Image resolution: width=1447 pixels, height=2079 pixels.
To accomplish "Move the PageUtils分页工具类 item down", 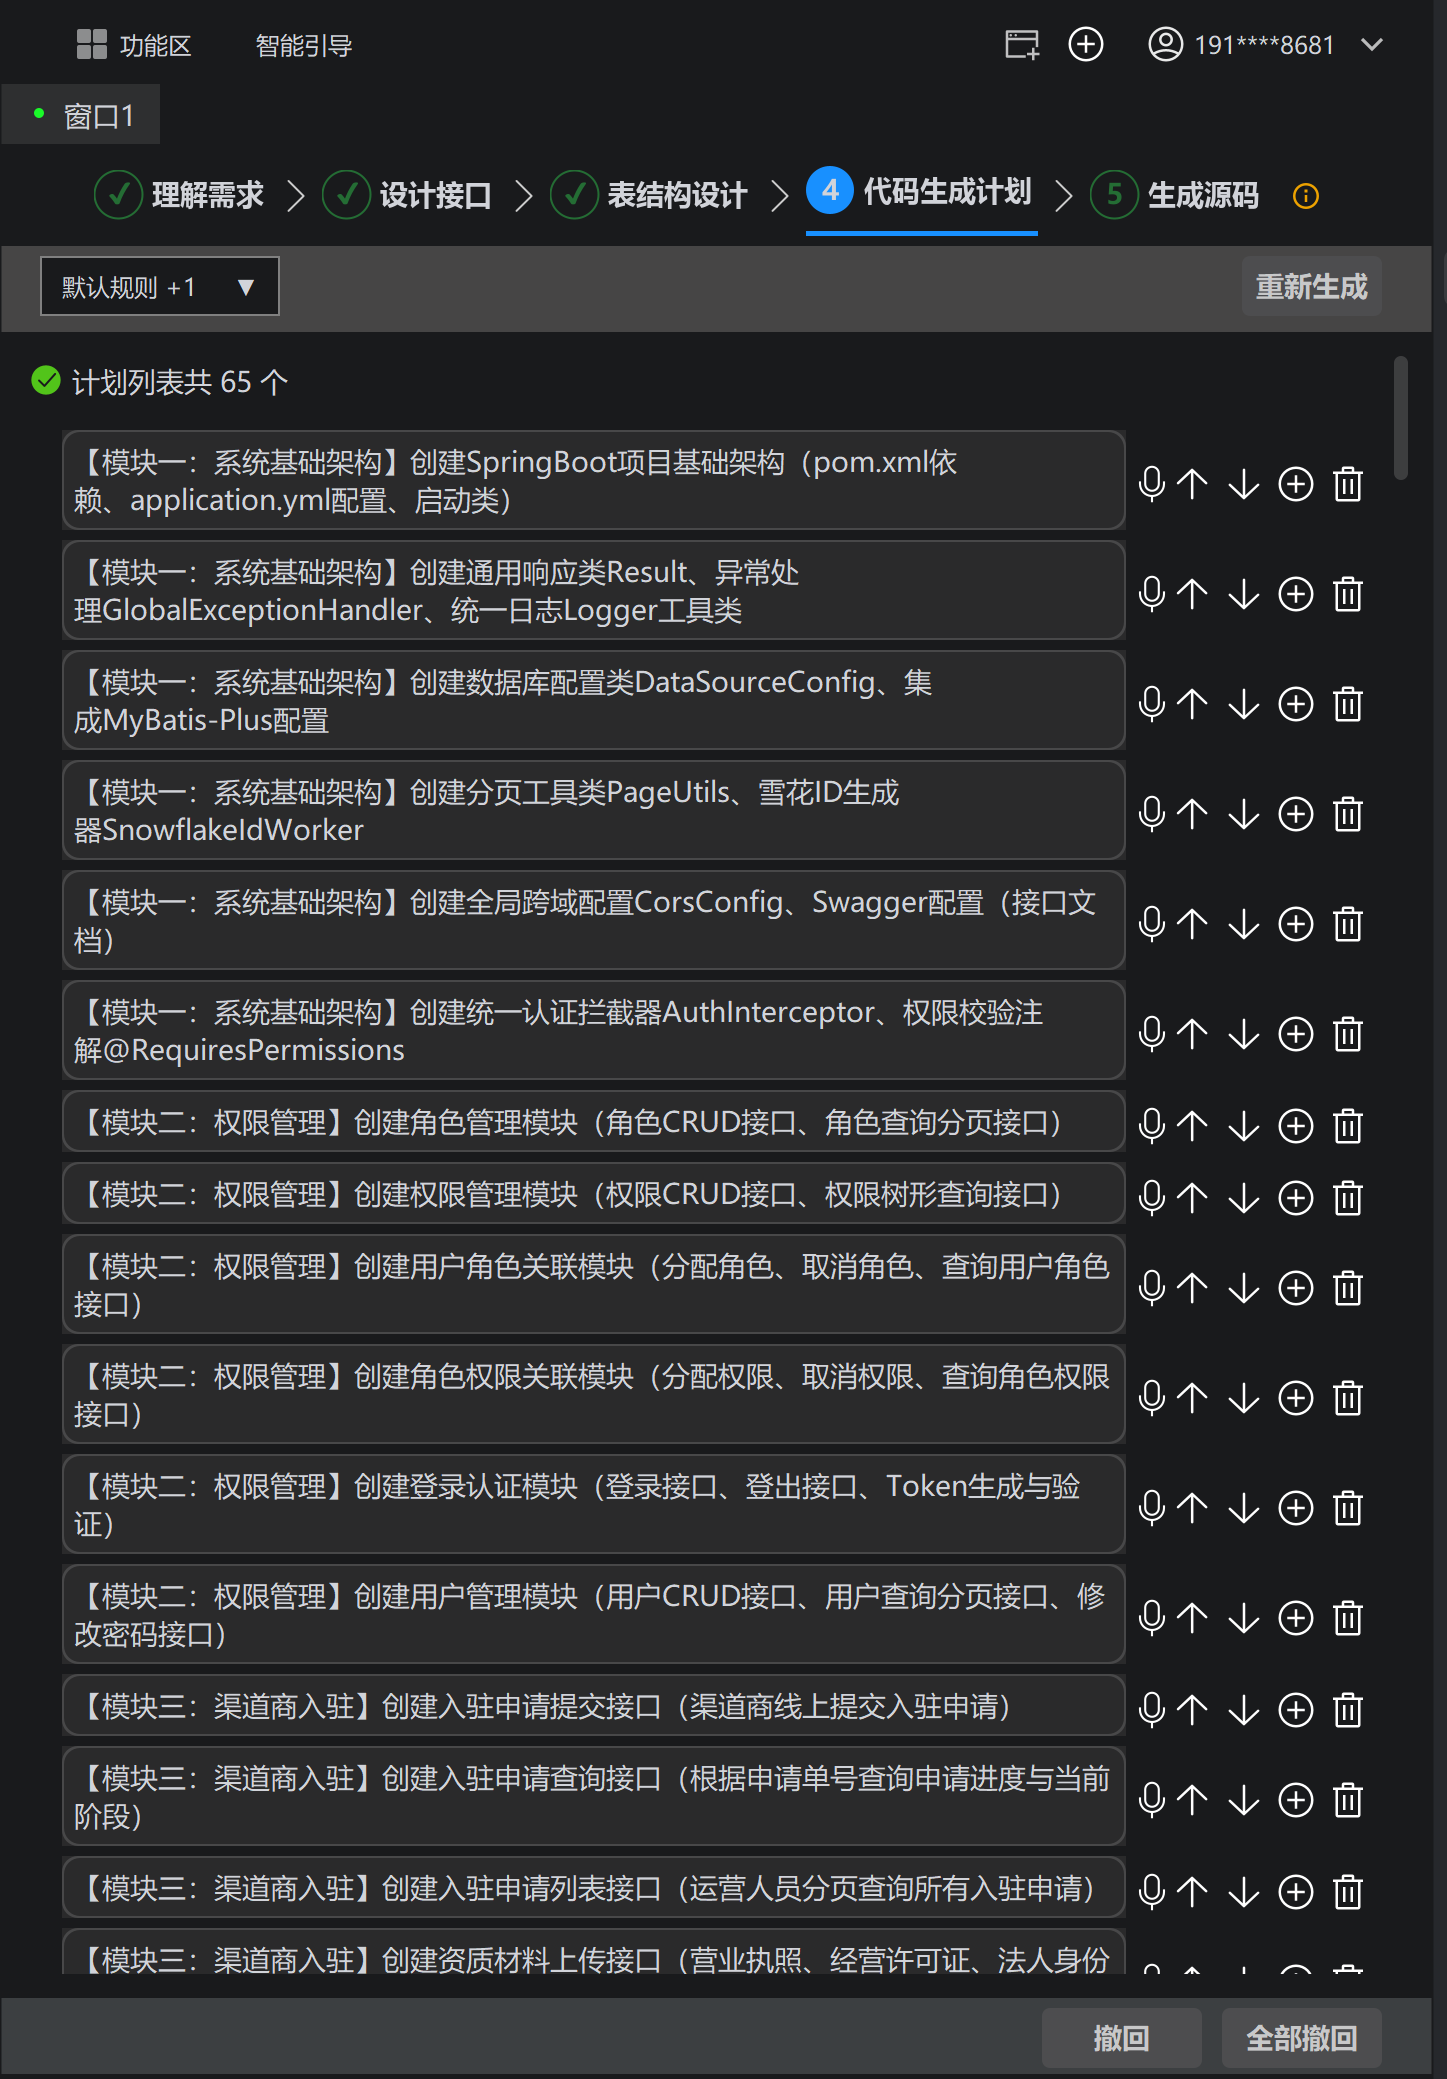I will (1244, 814).
